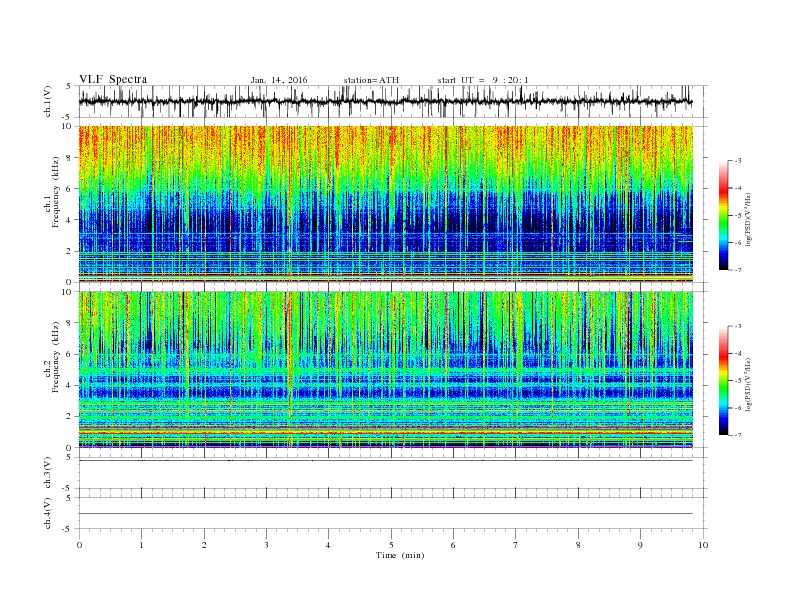Click the flat ch.3 voltage trace line

386,461
